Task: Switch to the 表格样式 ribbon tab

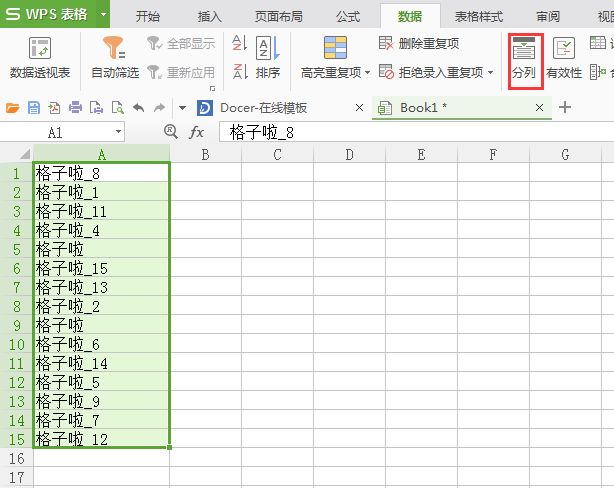Action: [479, 16]
